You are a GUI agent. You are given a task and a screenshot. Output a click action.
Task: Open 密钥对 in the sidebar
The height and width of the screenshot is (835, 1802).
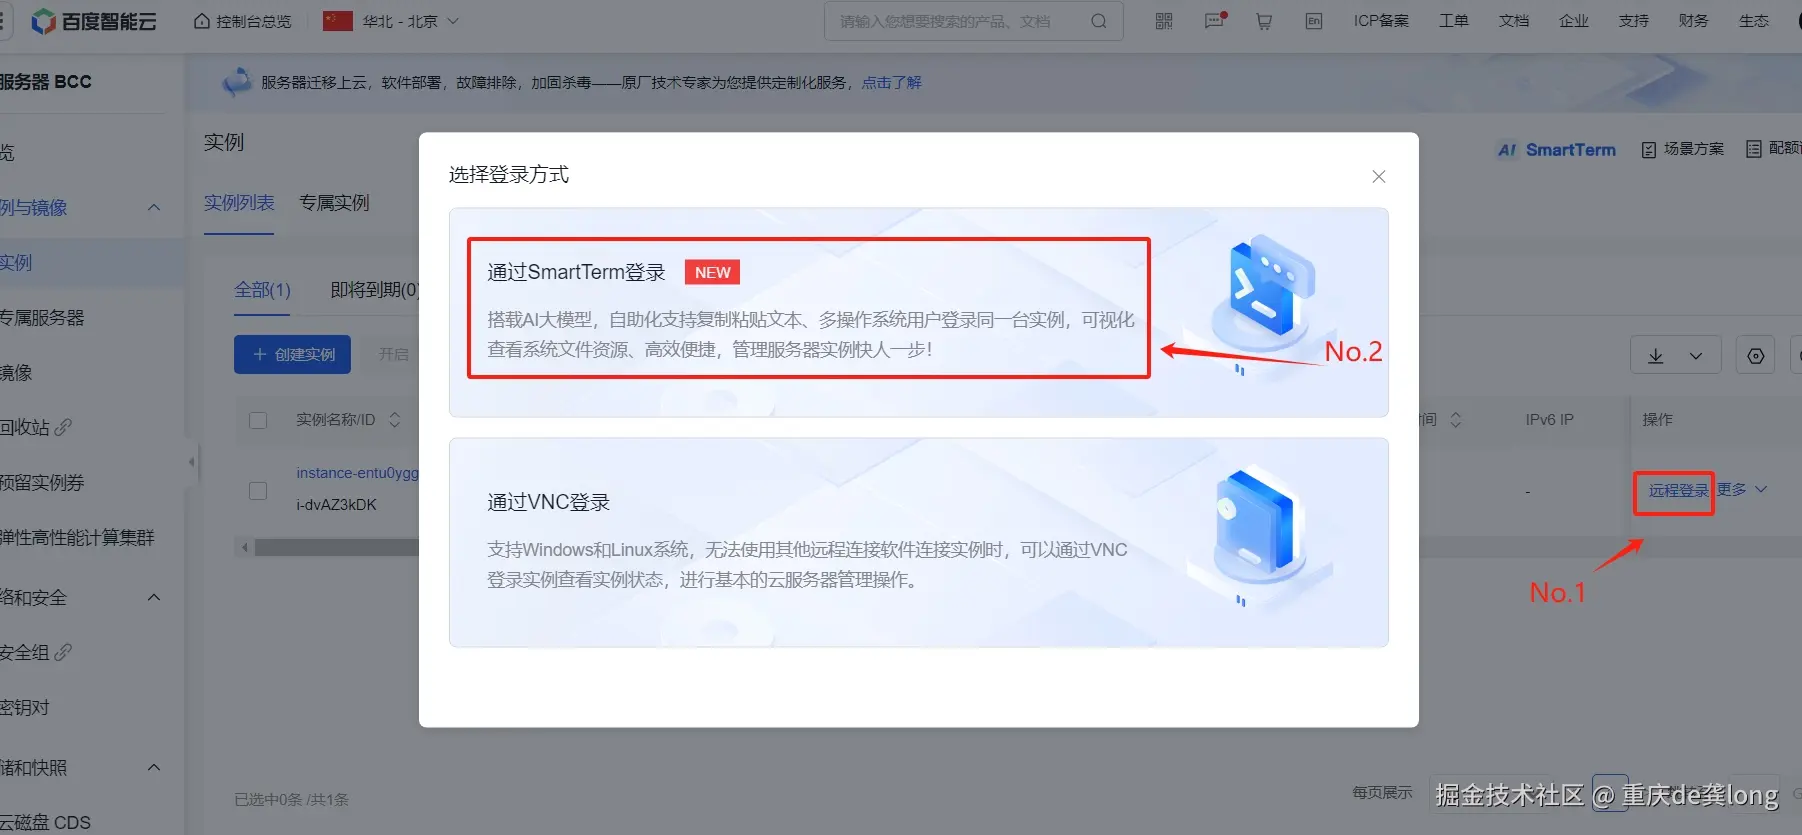pyautogui.click(x=25, y=708)
